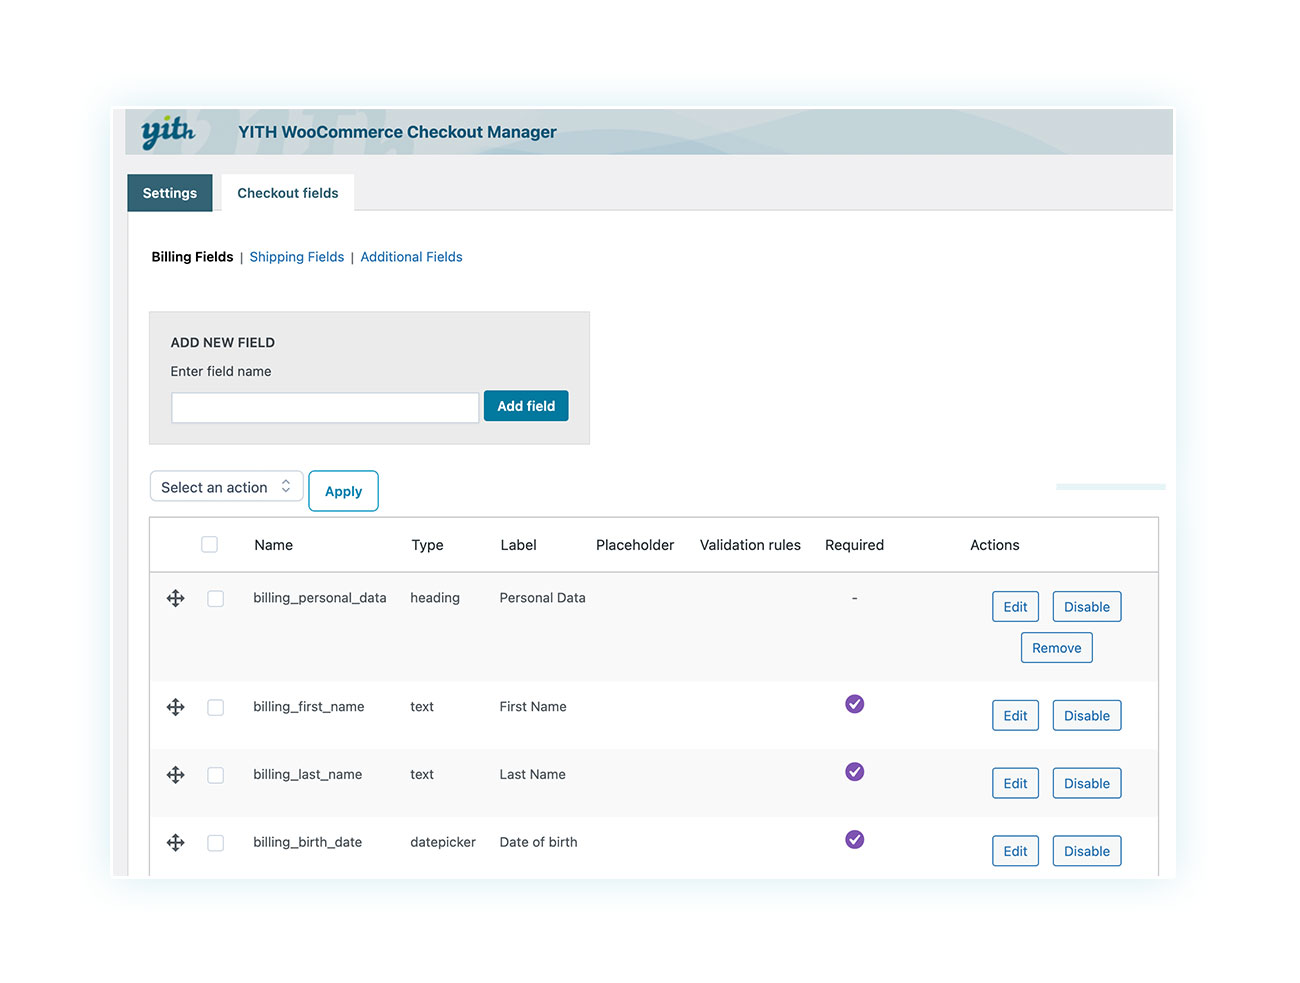
Task: Open the Checkout fields tab
Action: 288,193
